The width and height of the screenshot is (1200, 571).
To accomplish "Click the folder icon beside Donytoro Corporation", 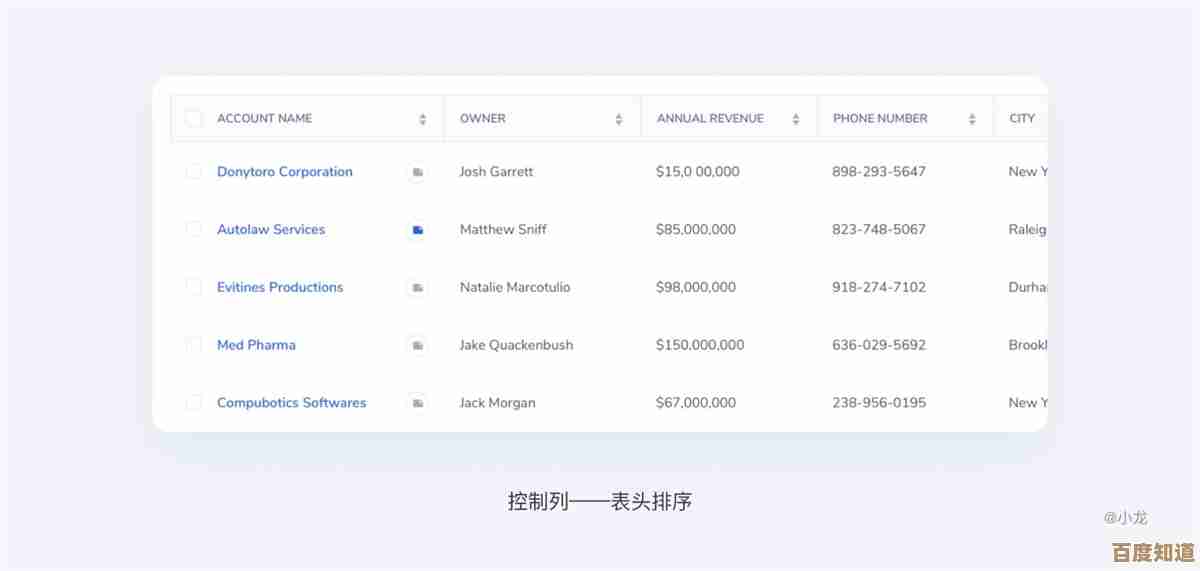I will (x=417, y=172).
